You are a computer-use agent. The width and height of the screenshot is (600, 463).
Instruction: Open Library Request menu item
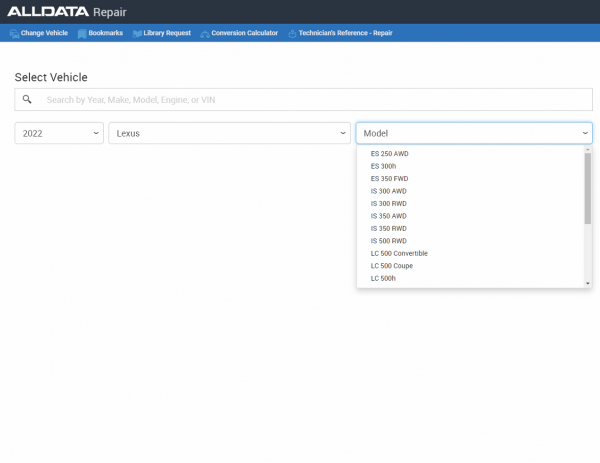tap(161, 33)
